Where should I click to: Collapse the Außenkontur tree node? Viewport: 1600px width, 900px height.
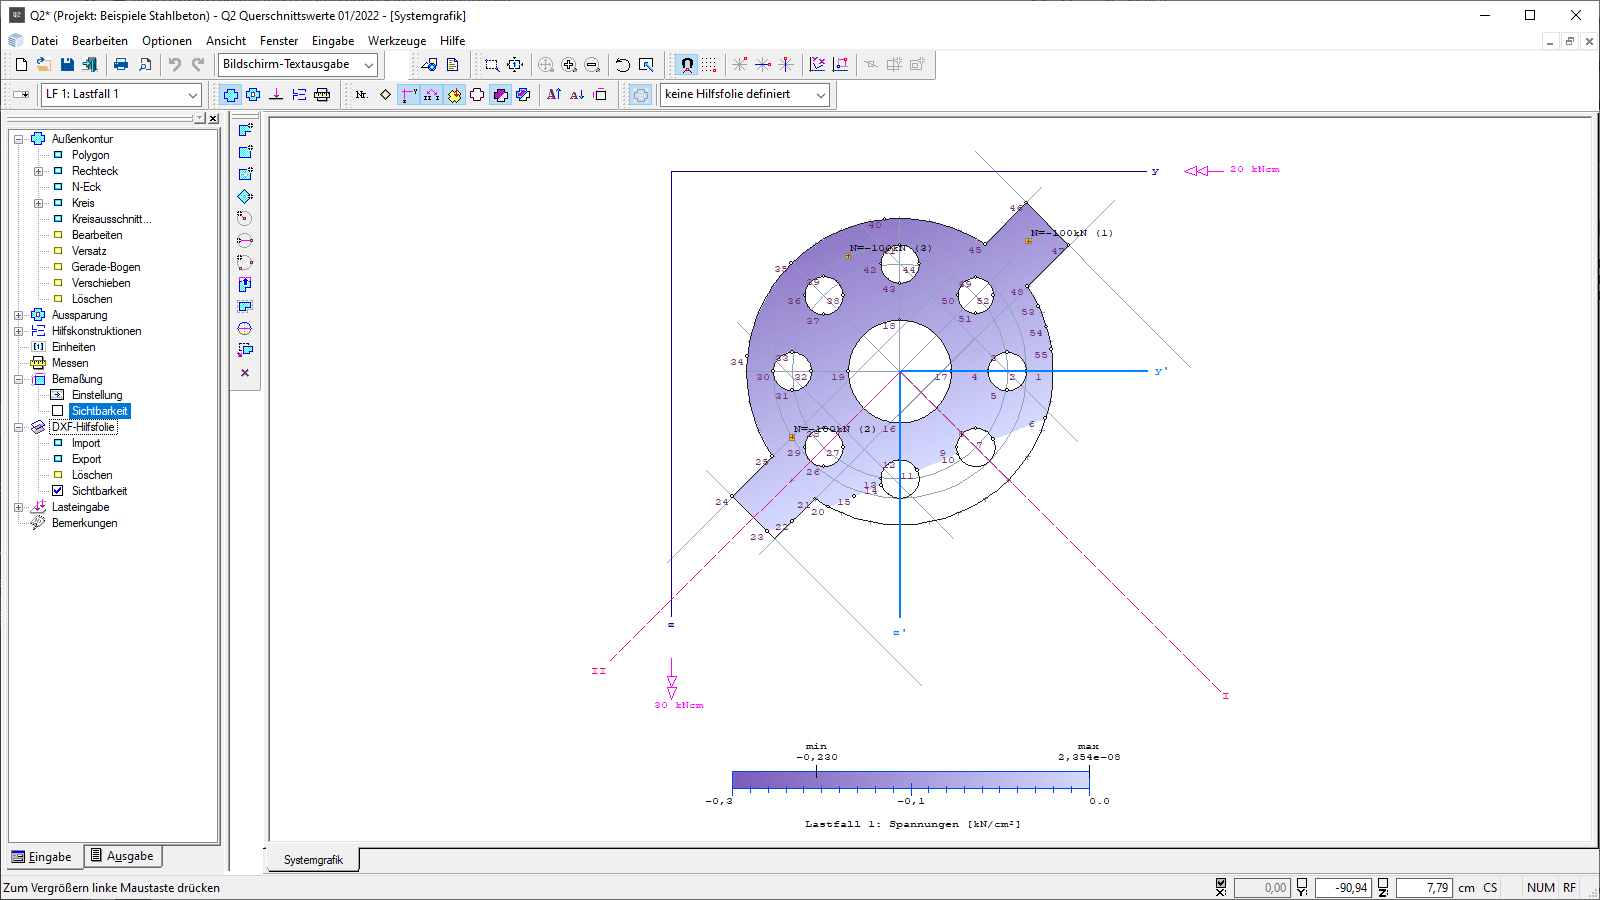pos(18,139)
